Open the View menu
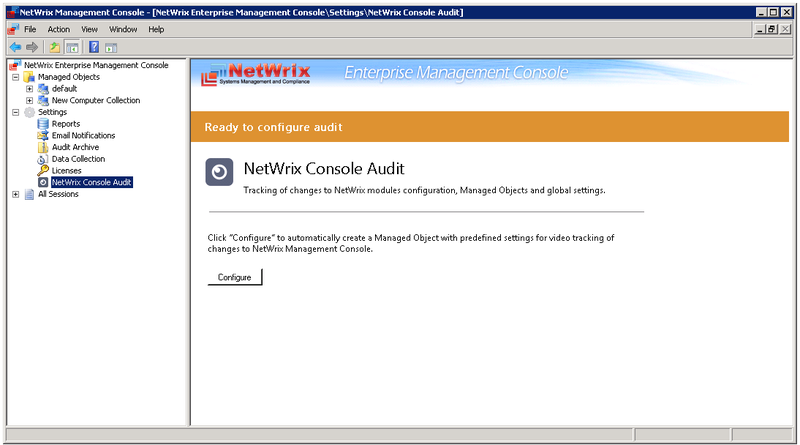Screen dimensions: 800x445 click(89, 30)
